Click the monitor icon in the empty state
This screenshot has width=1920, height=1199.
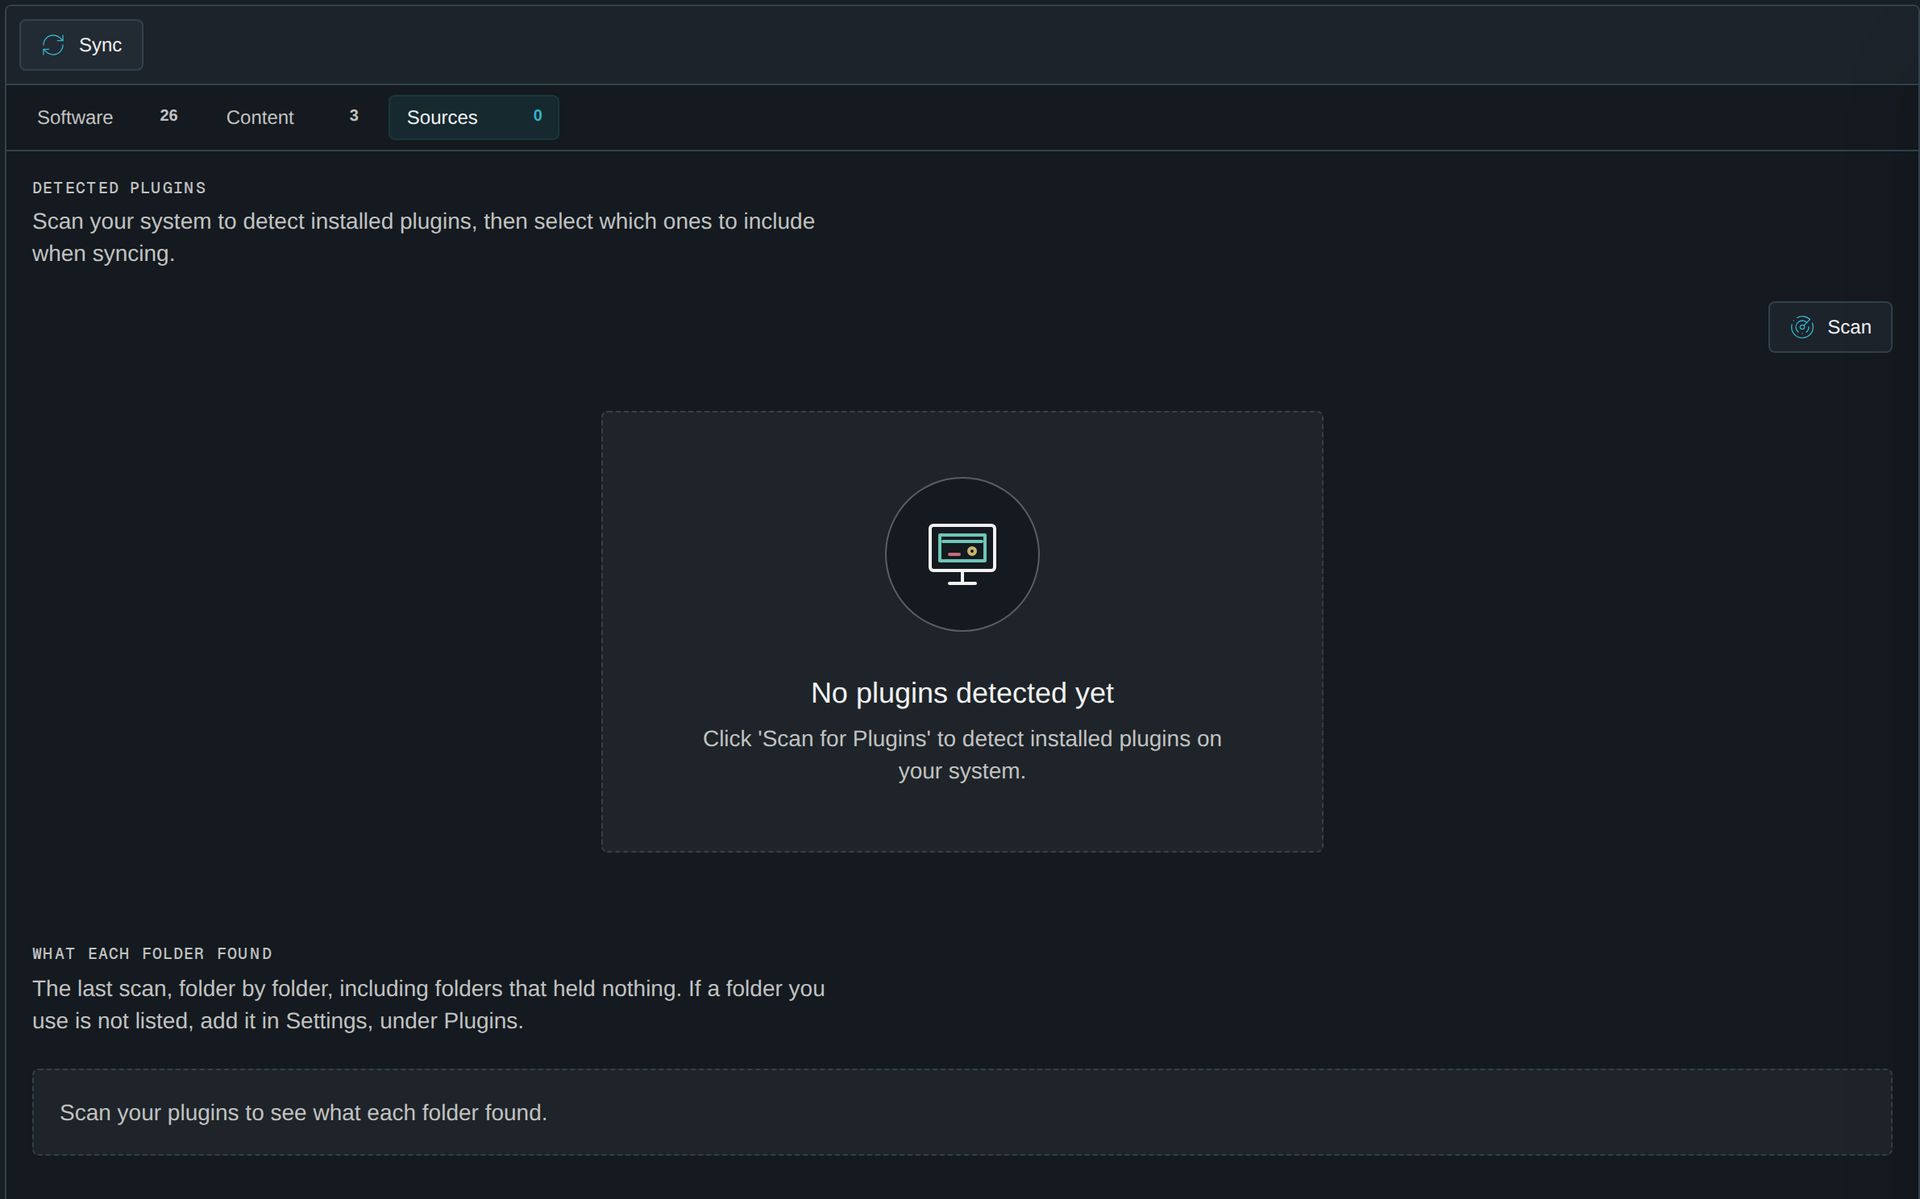click(x=962, y=554)
